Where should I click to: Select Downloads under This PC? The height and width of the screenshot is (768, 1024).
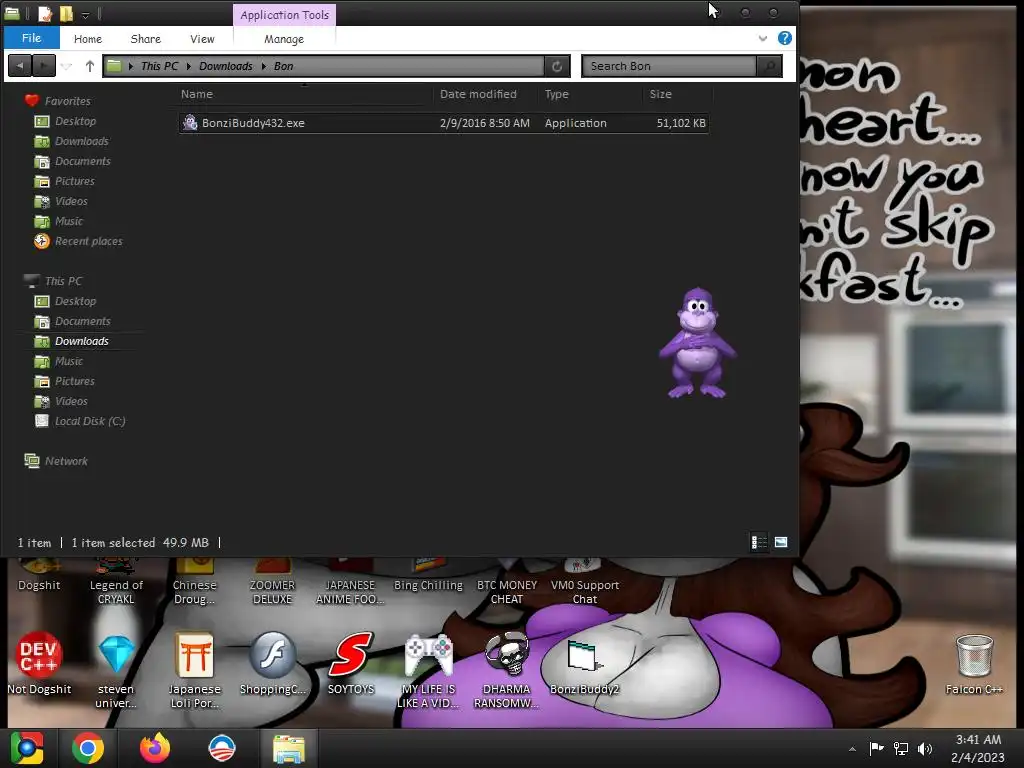tap(82, 342)
